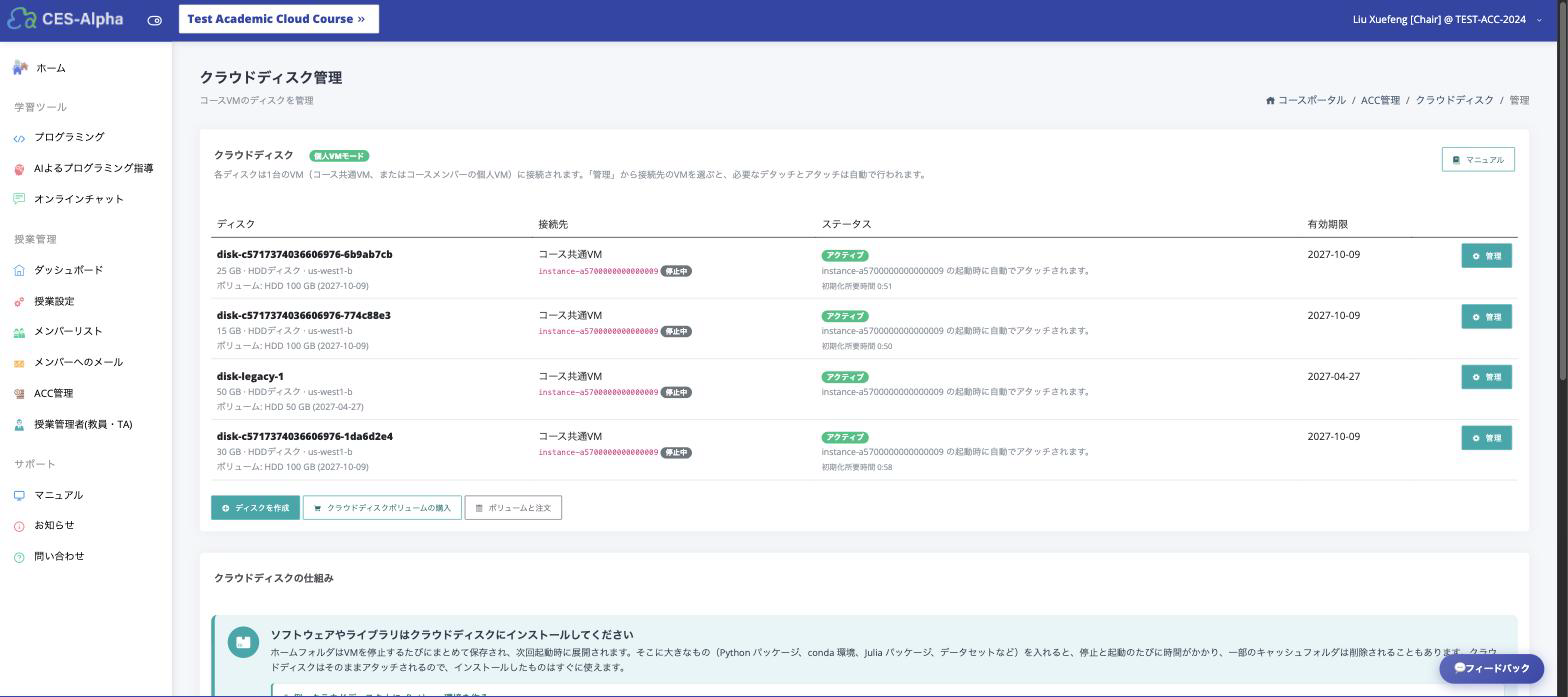Click the ダッシュボード house icon
This screenshot has height=697, width=1568.
click(19, 270)
